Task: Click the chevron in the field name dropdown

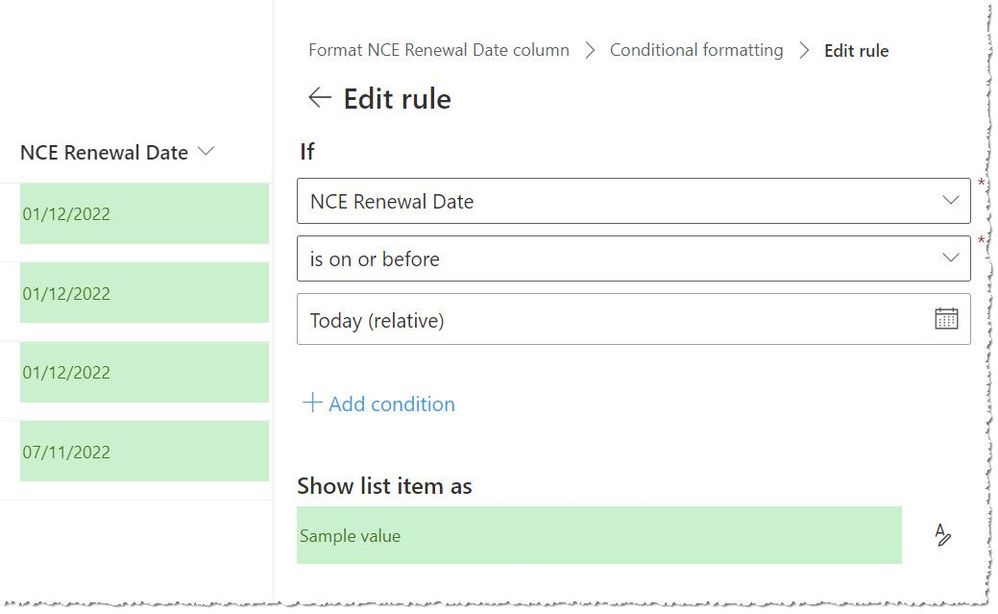Action: (950, 201)
